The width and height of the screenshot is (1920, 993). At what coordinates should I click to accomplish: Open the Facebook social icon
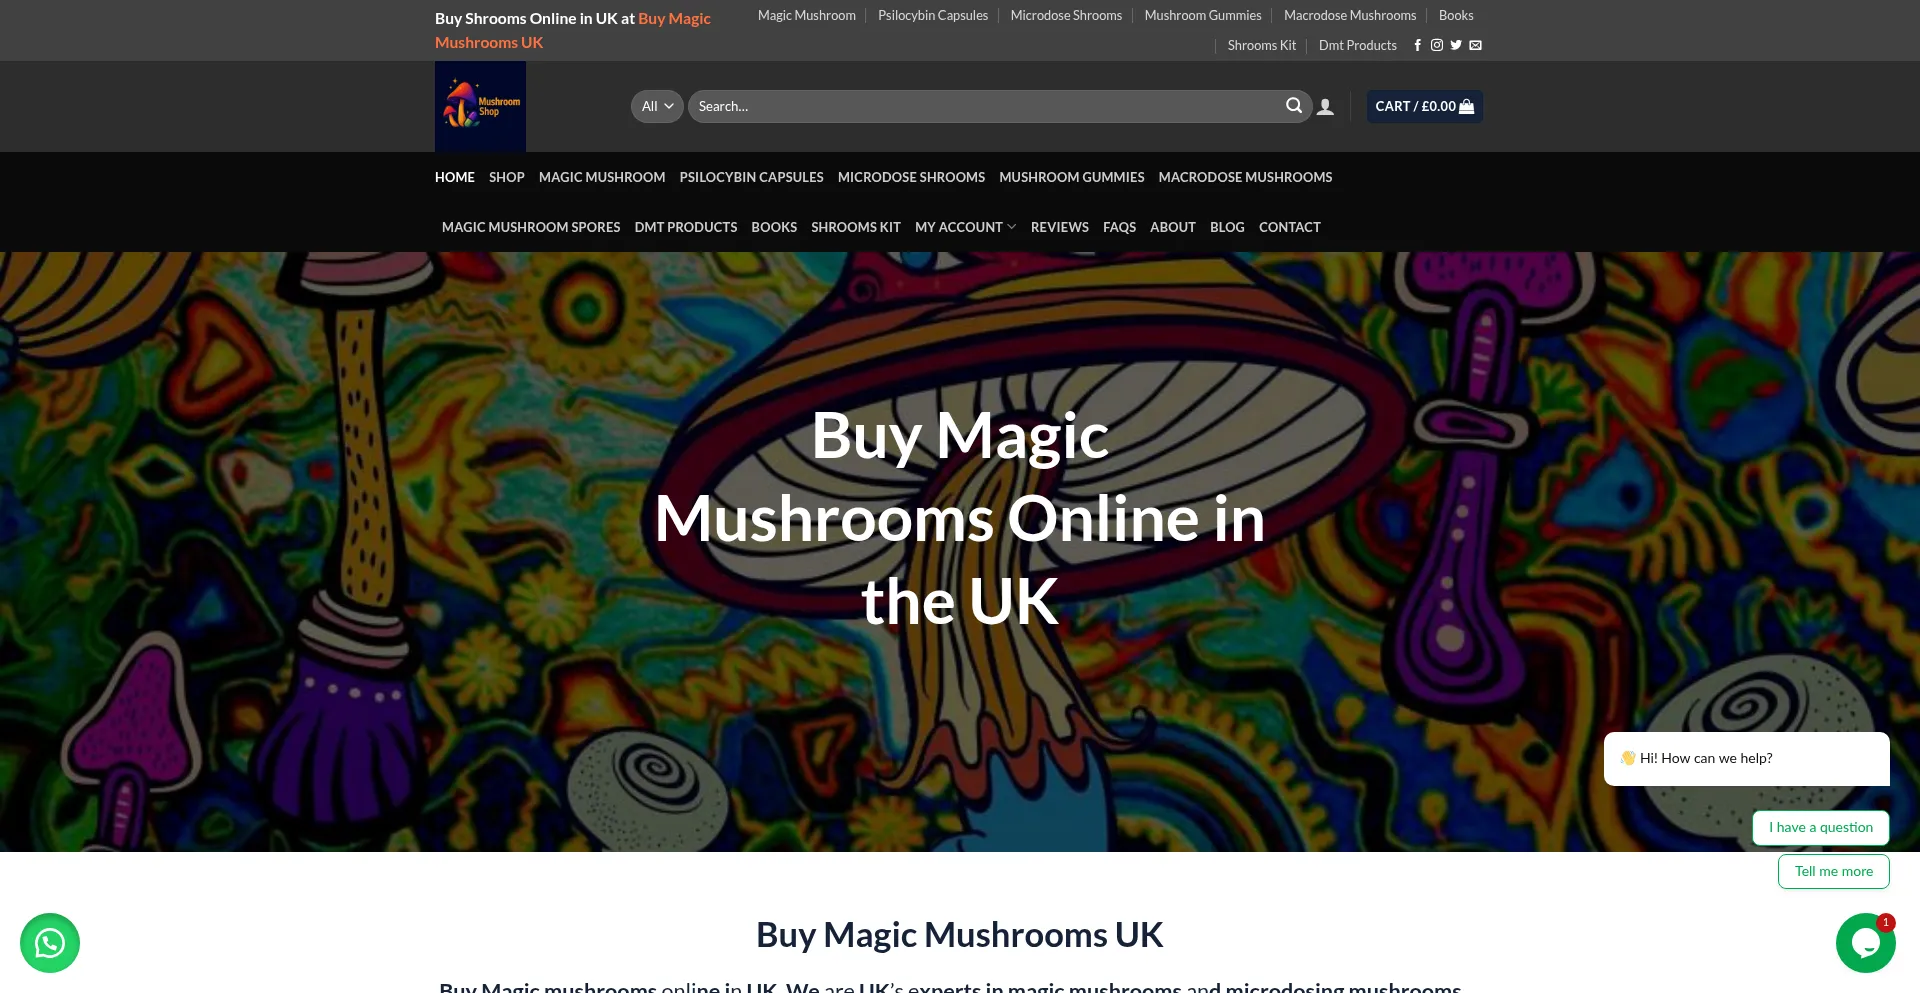tap(1417, 45)
